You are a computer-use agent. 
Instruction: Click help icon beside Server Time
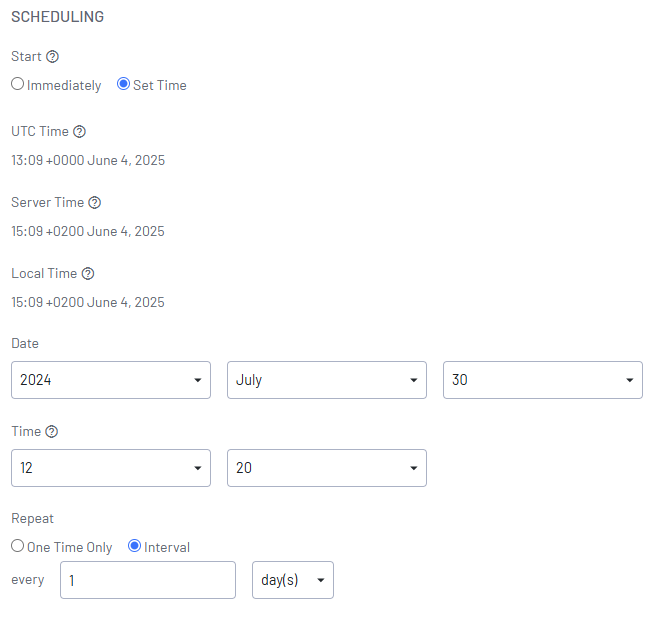click(95, 202)
